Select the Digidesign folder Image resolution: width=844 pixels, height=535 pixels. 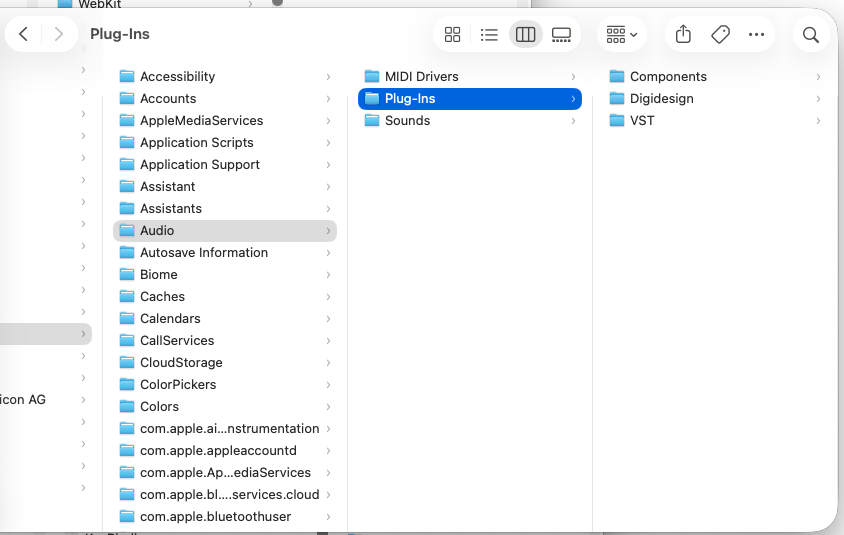tap(715, 98)
